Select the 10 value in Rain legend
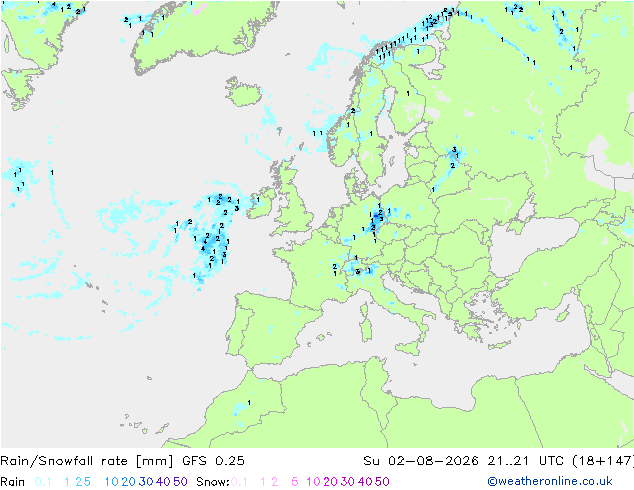Screen dimensions: 634x490 [x=112, y=482]
